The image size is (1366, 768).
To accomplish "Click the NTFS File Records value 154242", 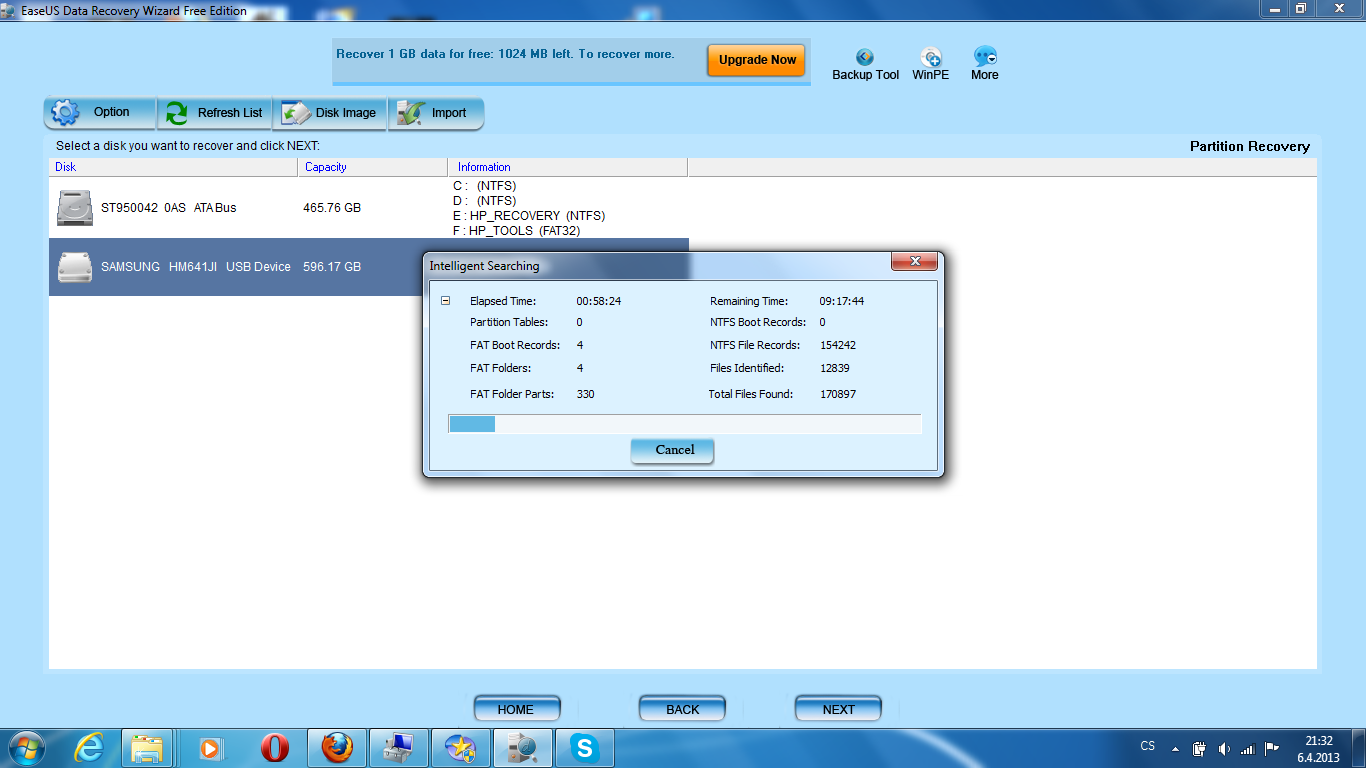I will click(x=837, y=345).
